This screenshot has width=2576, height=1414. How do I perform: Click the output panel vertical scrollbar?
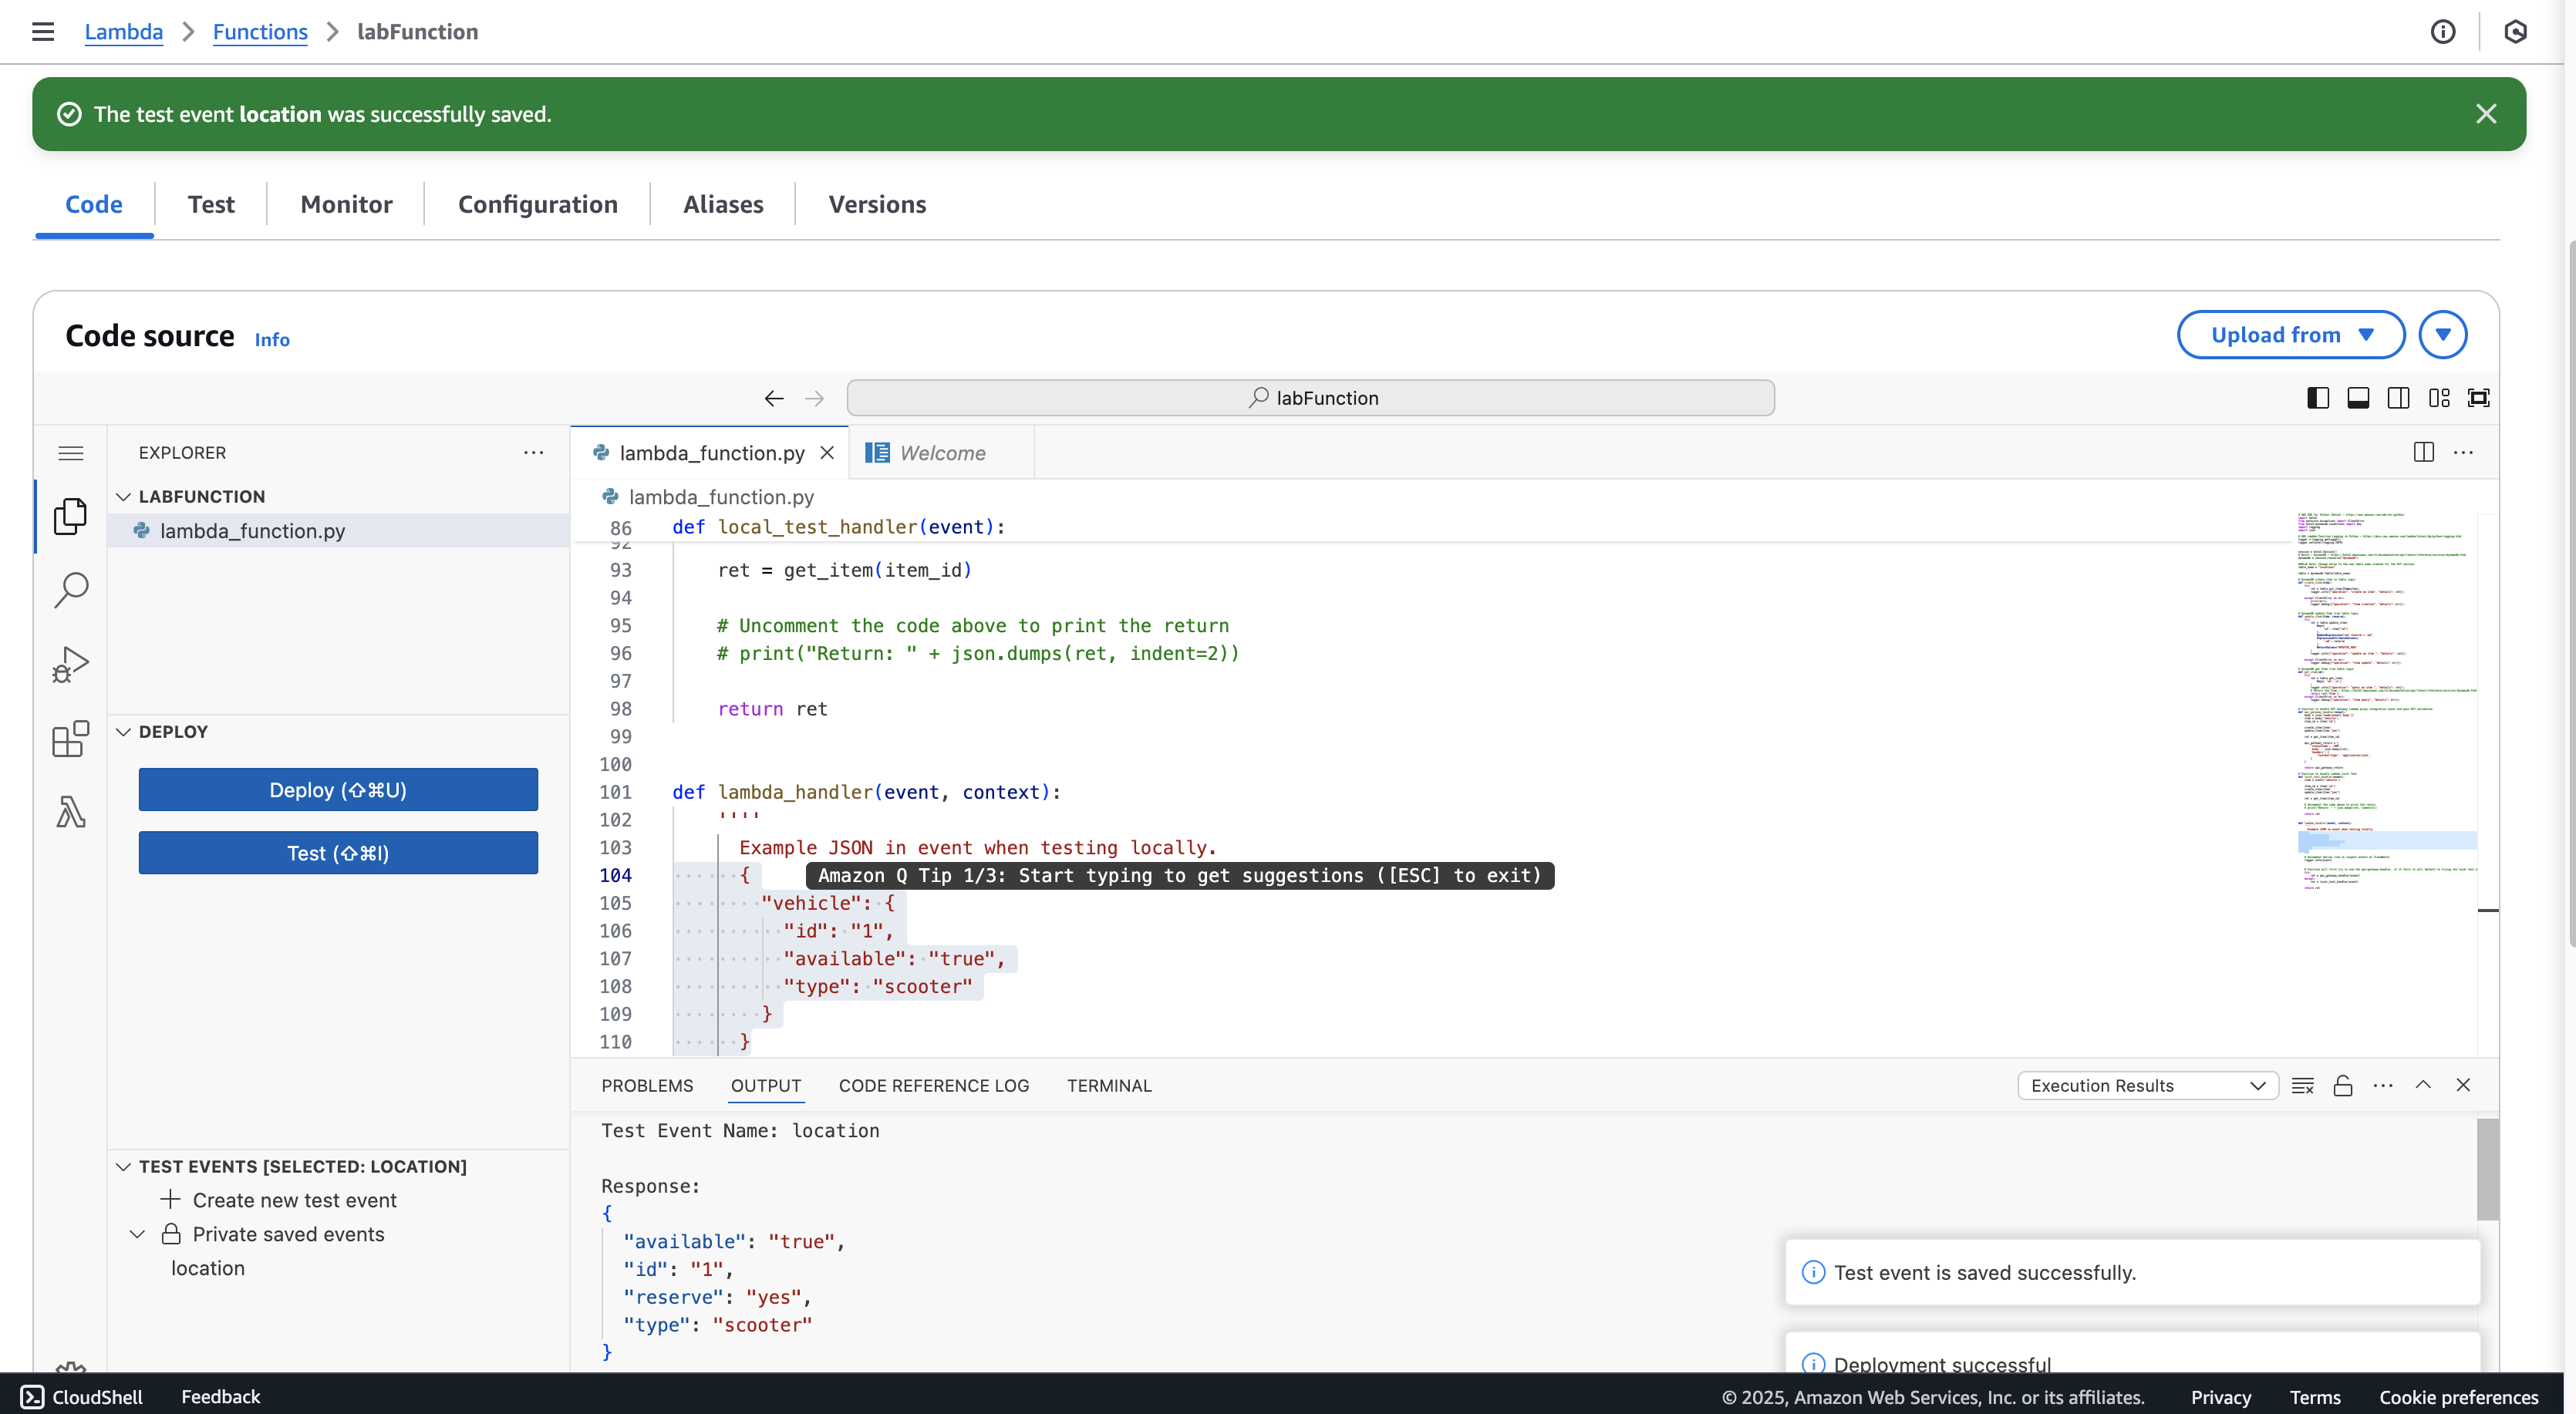[2487, 1170]
